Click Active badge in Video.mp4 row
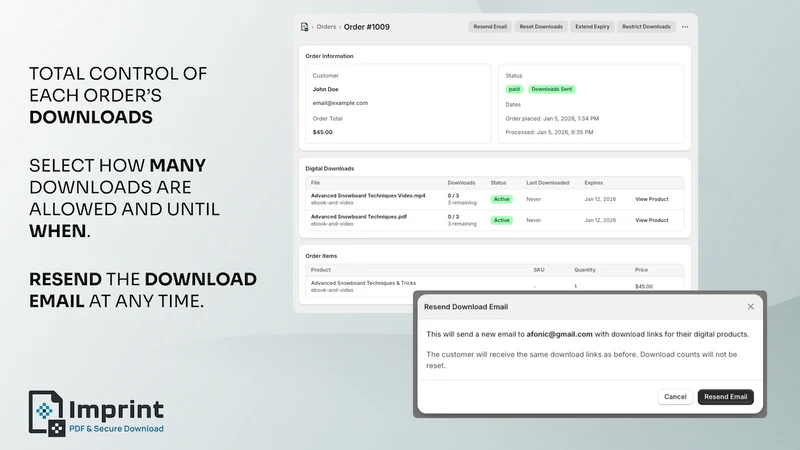Screen dimensions: 800x450 [x=502, y=199]
